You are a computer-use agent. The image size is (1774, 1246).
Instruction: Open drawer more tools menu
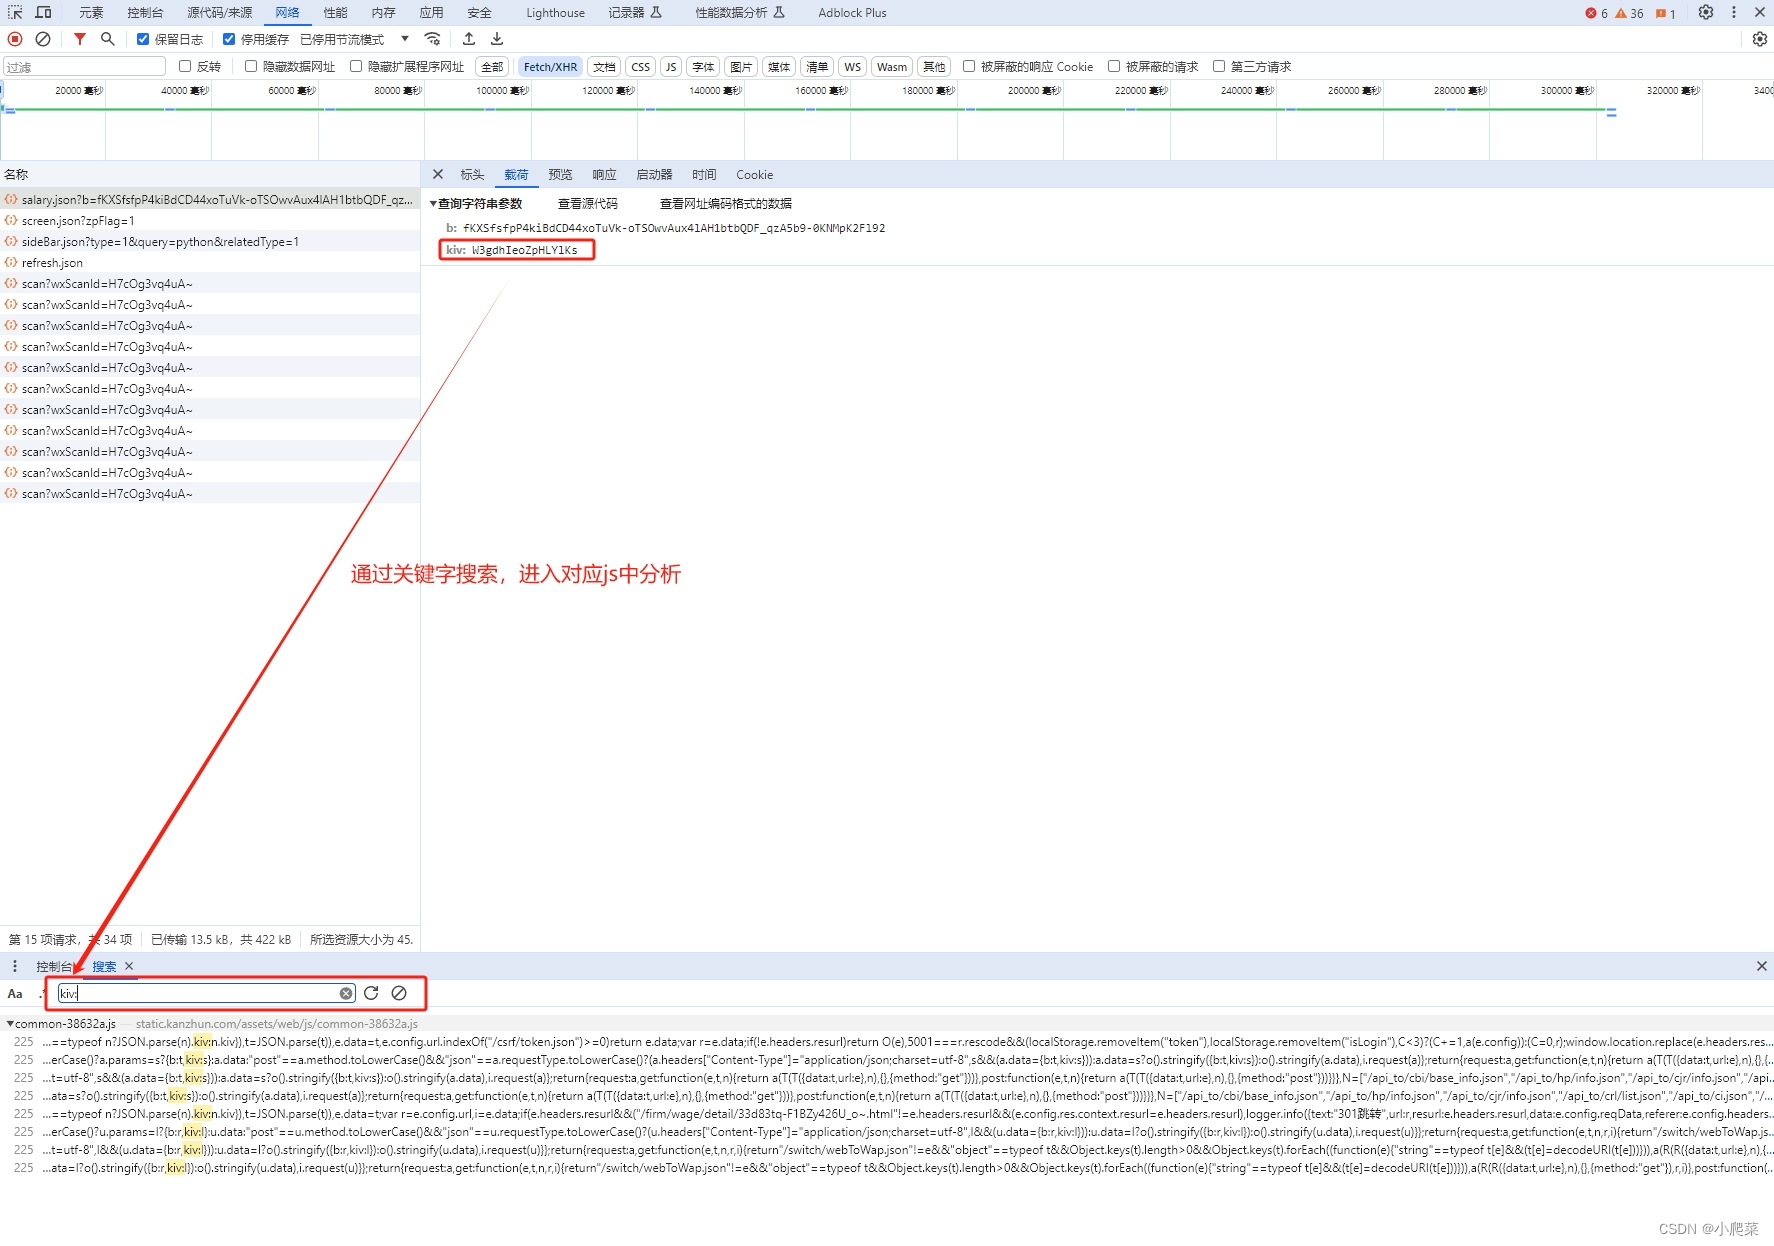click(15, 966)
